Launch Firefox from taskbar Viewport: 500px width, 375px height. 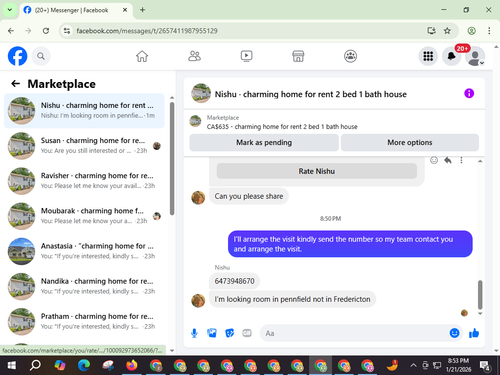132,365
